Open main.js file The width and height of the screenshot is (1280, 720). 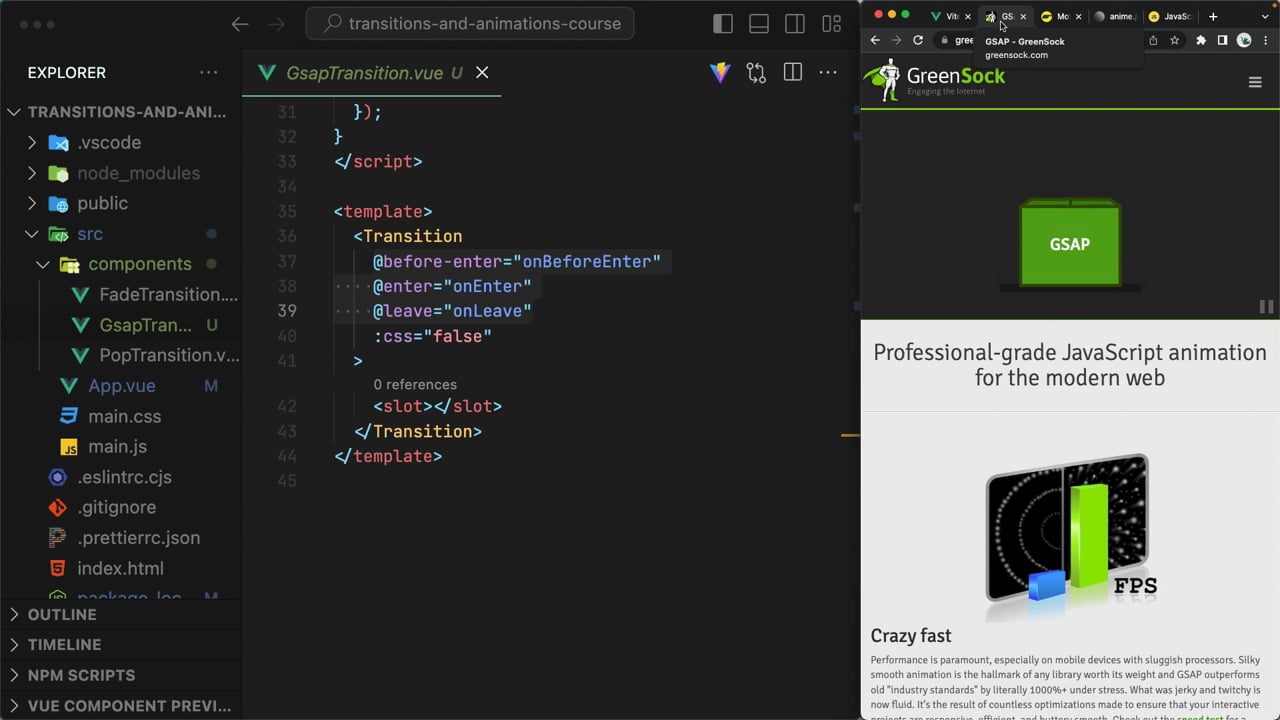coord(121,446)
